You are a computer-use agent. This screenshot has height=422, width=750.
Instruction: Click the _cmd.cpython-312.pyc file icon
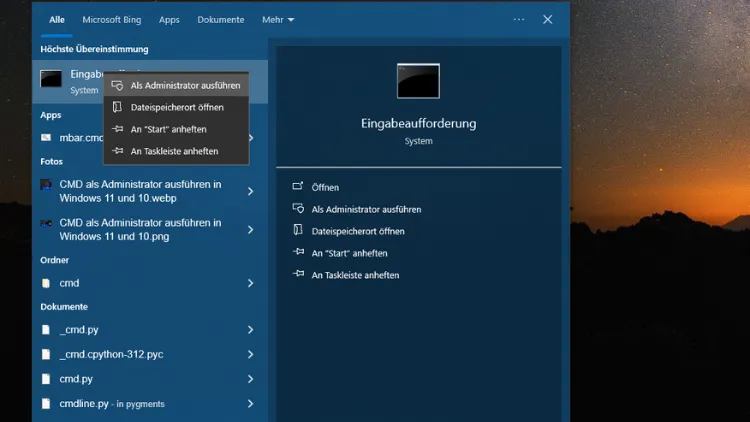(x=45, y=355)
